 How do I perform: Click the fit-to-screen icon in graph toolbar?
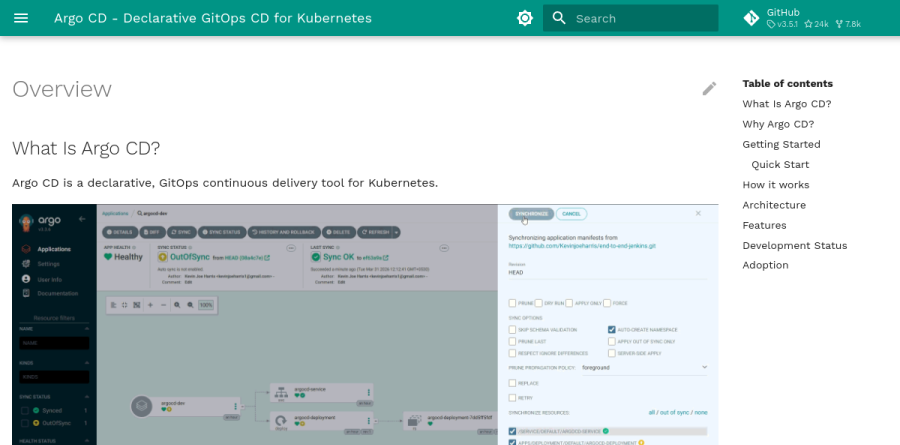tap(125, 305)
